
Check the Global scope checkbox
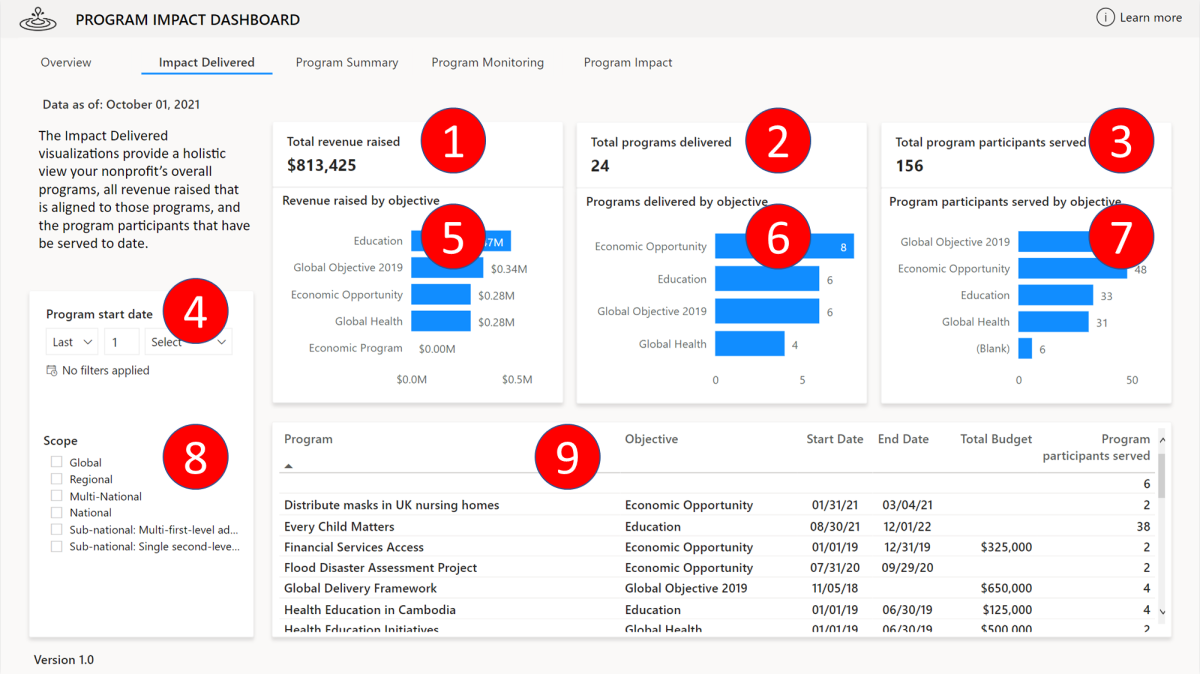(56, 463)
